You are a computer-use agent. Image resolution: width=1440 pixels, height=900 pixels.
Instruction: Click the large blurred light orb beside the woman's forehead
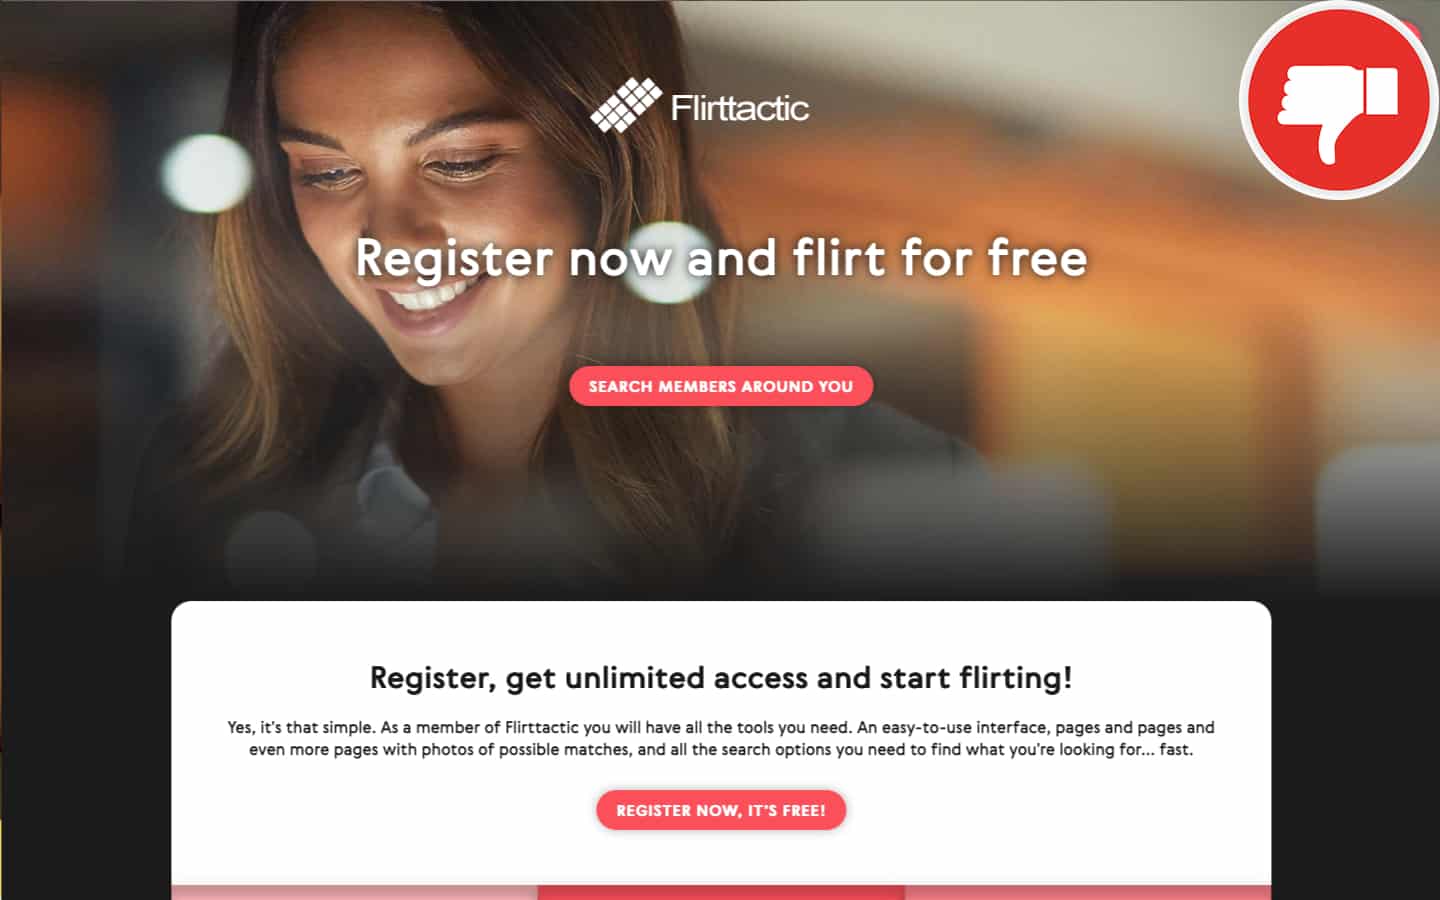click(207, 172)
